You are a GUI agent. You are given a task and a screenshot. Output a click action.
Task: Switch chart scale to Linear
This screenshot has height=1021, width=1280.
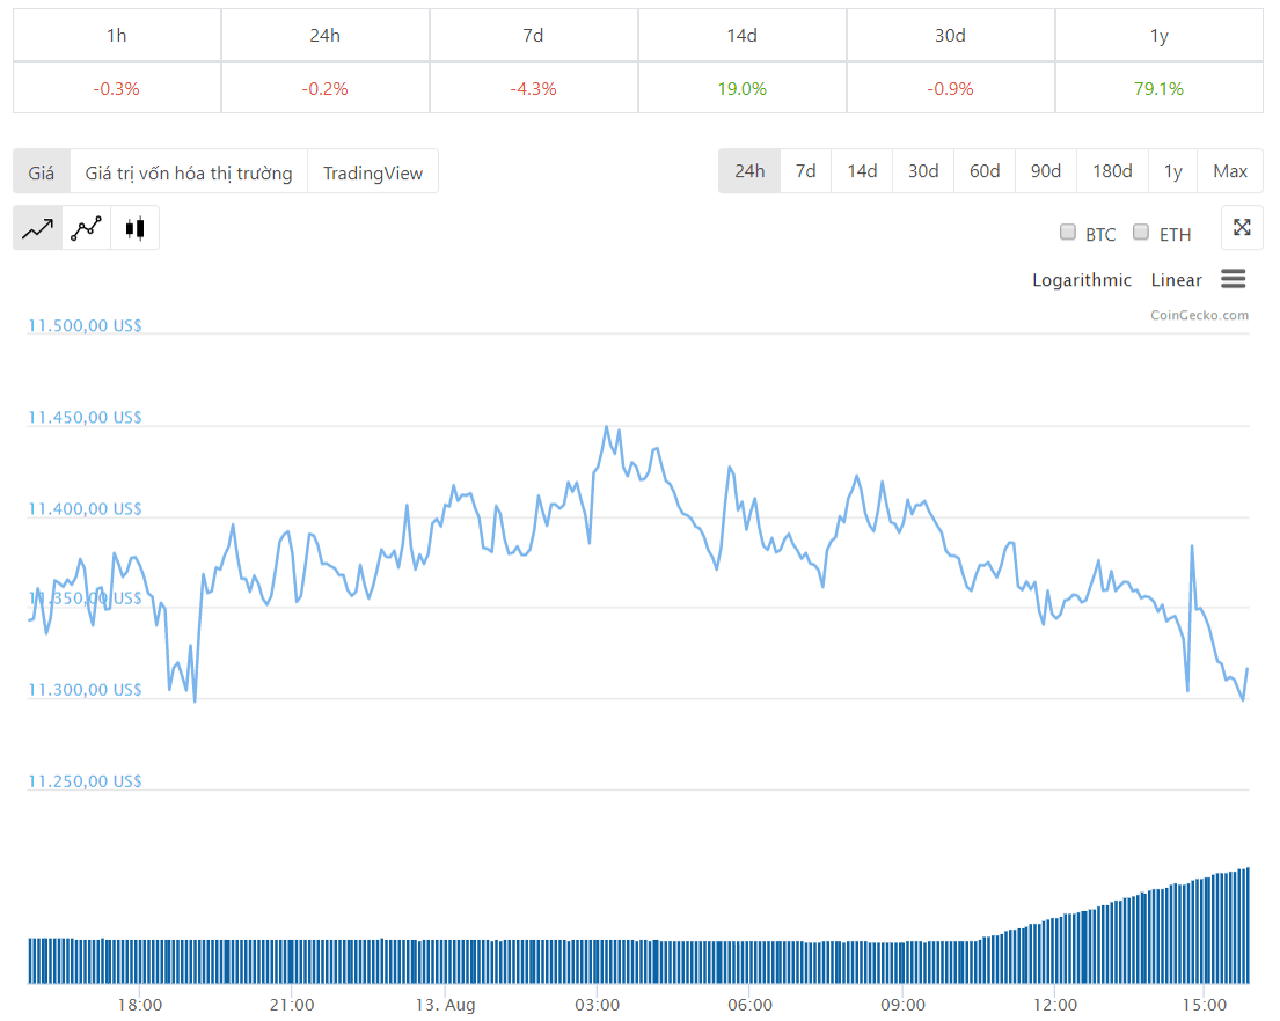(1176, 280)
